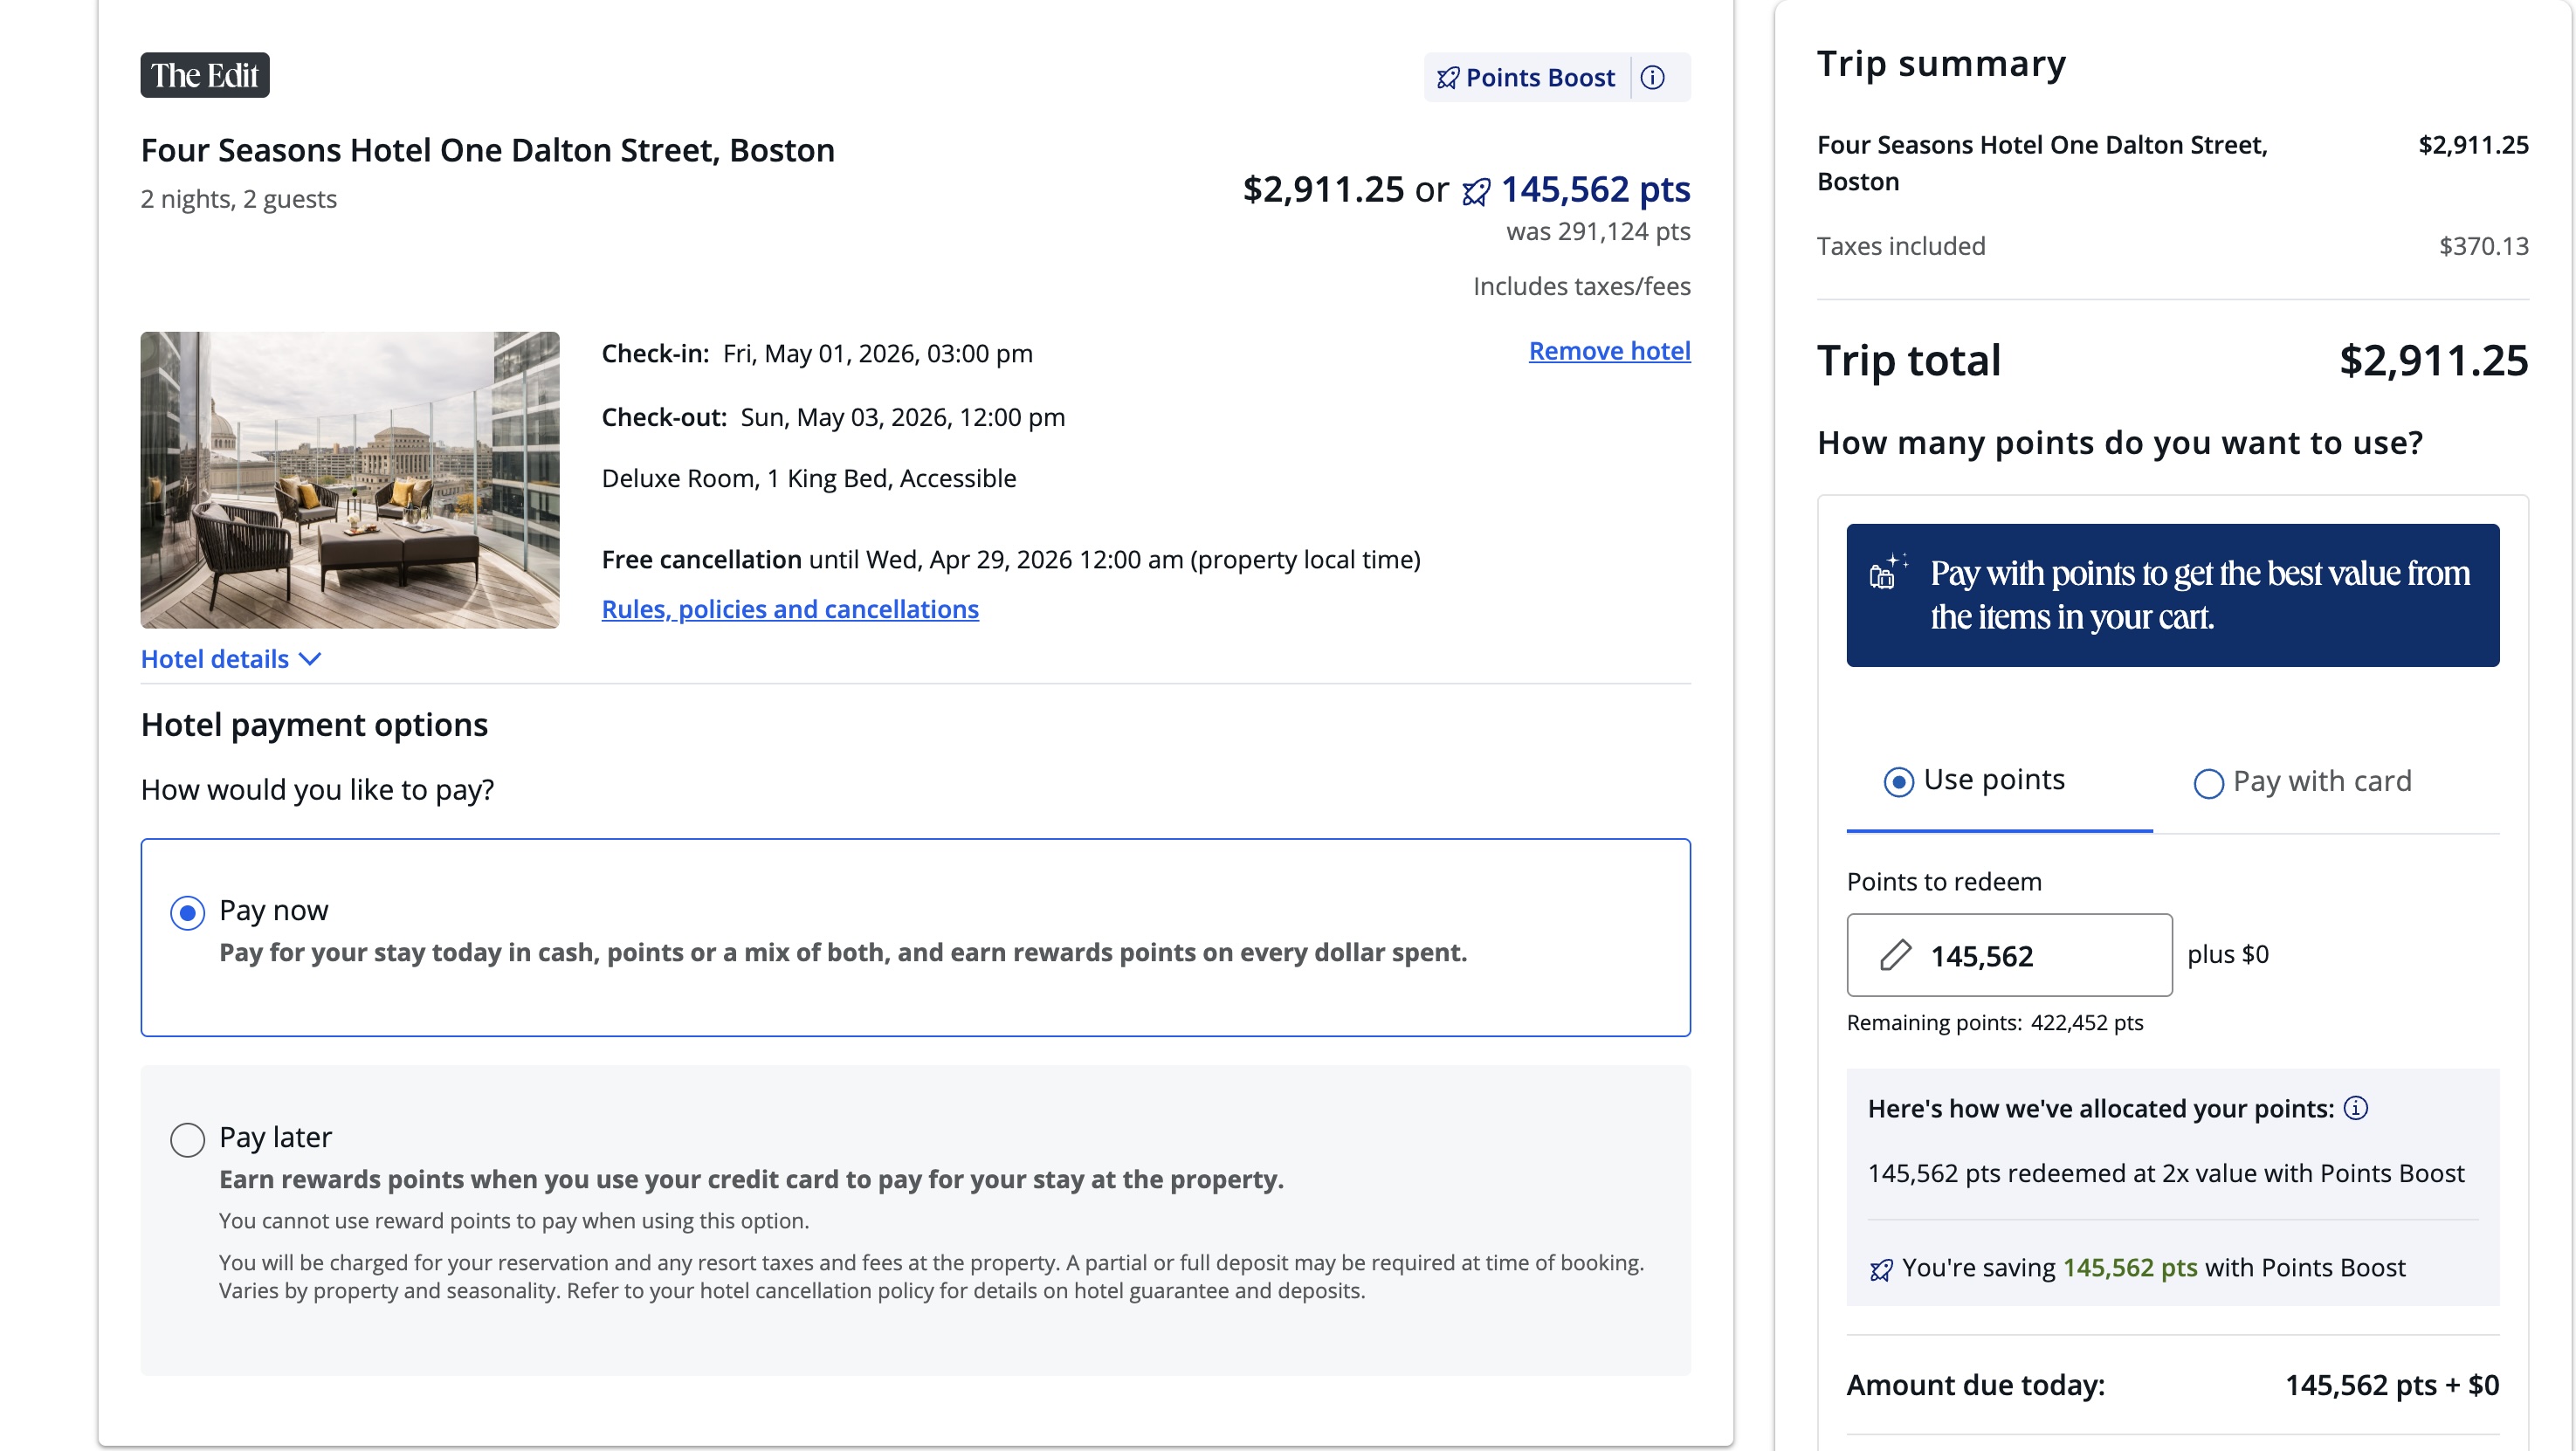Viewport: 2576px width, 1451px height.
Task: Click the rocket icon beside 145,562 pts price
Action: click(1476, 191)
